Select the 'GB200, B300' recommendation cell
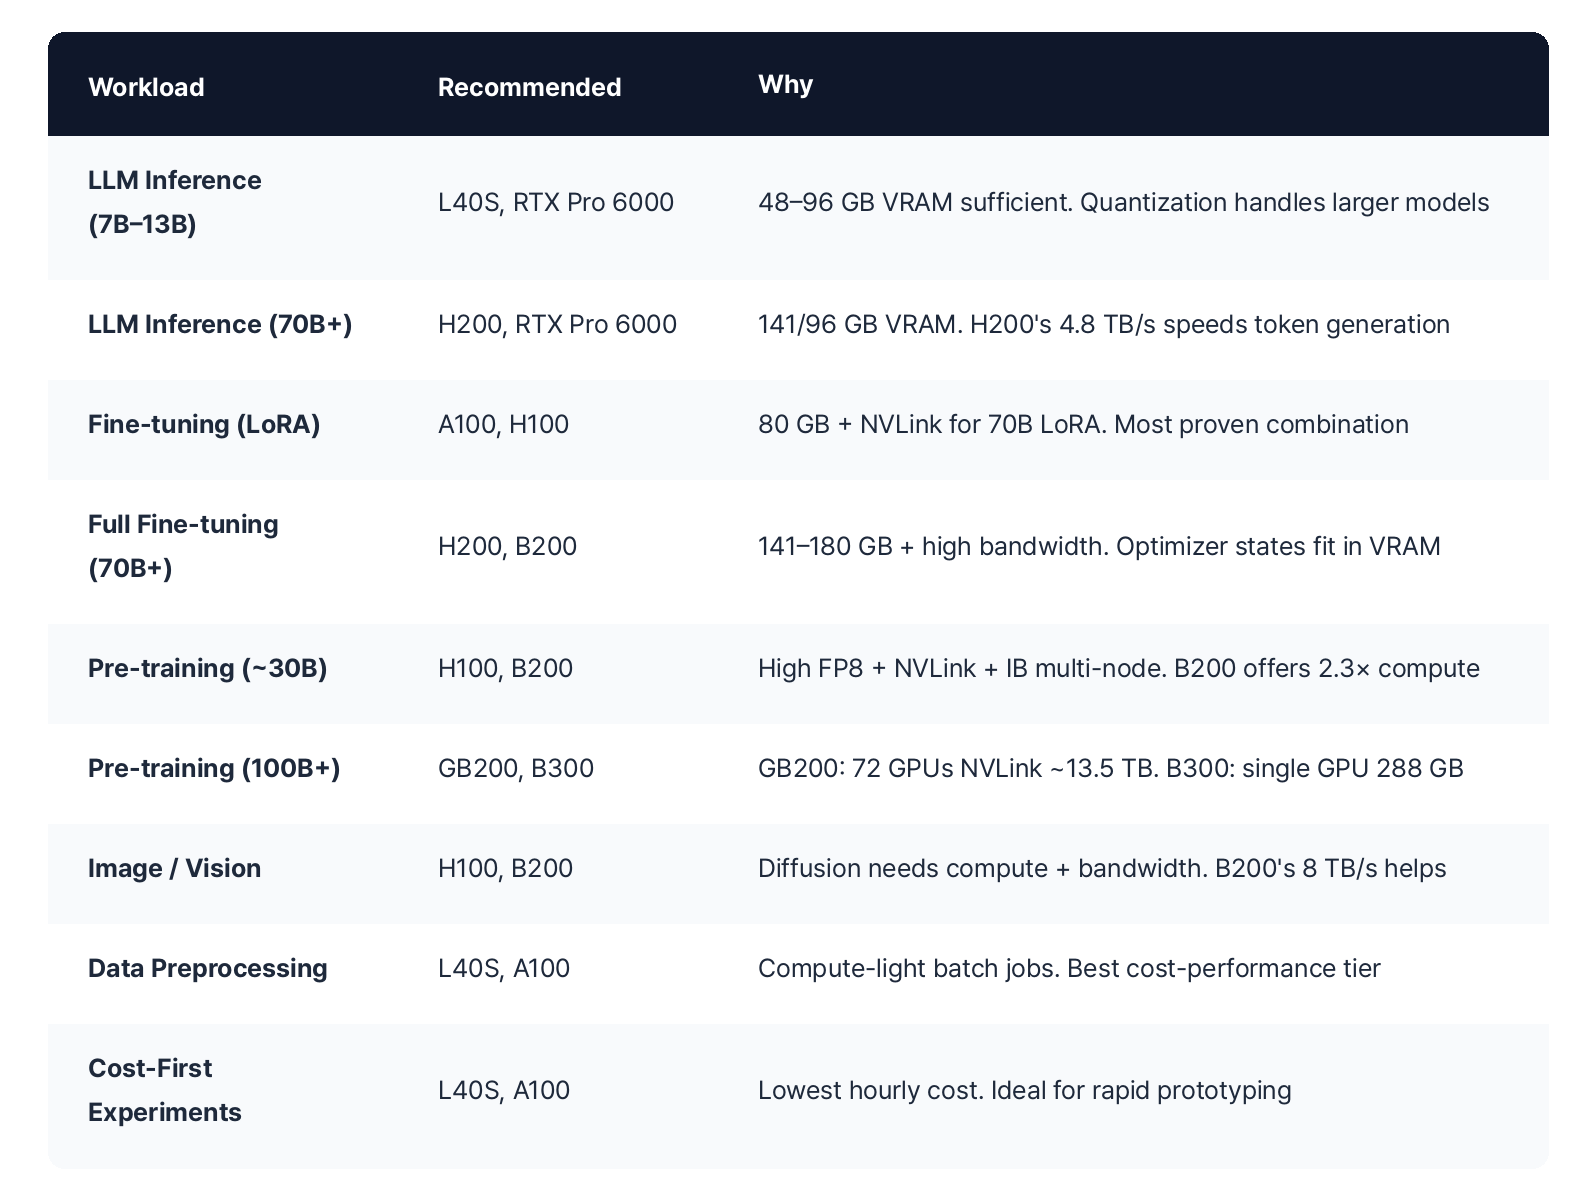 (x=516, y=768)
